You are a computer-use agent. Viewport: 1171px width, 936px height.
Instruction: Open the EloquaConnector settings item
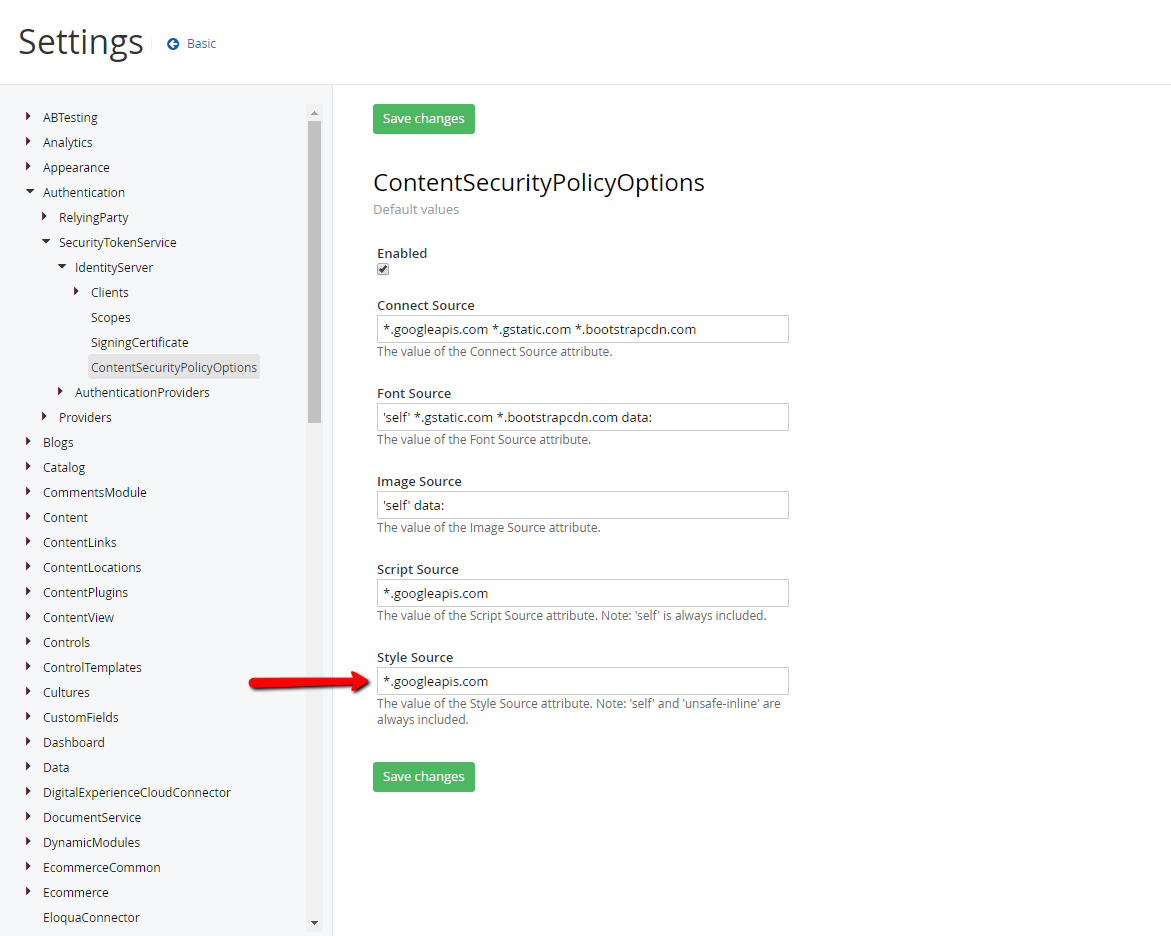coord(91,917)
